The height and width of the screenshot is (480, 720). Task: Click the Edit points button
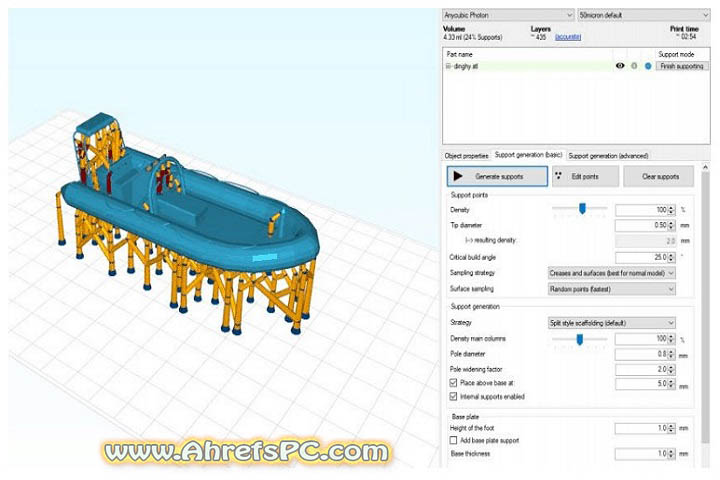pos(585,176)
